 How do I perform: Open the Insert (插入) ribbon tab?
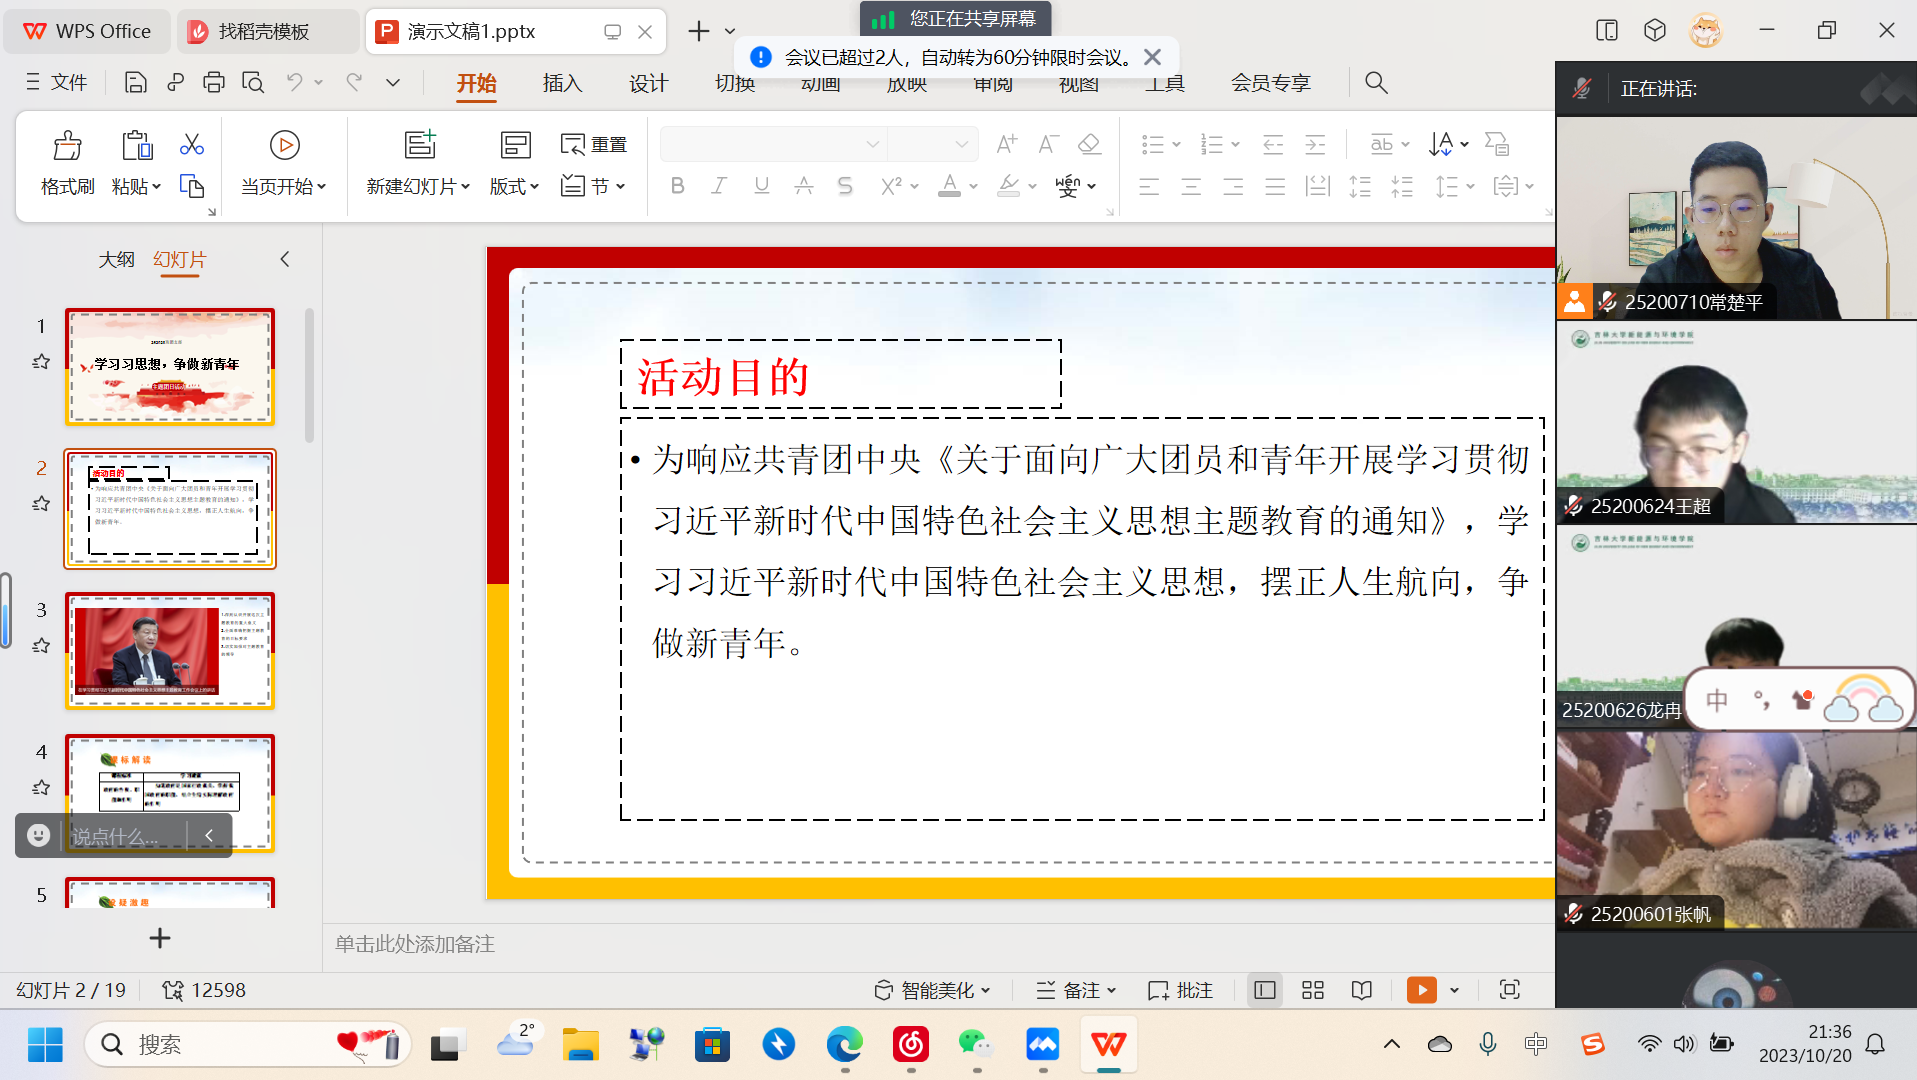[x=562, y=83]
